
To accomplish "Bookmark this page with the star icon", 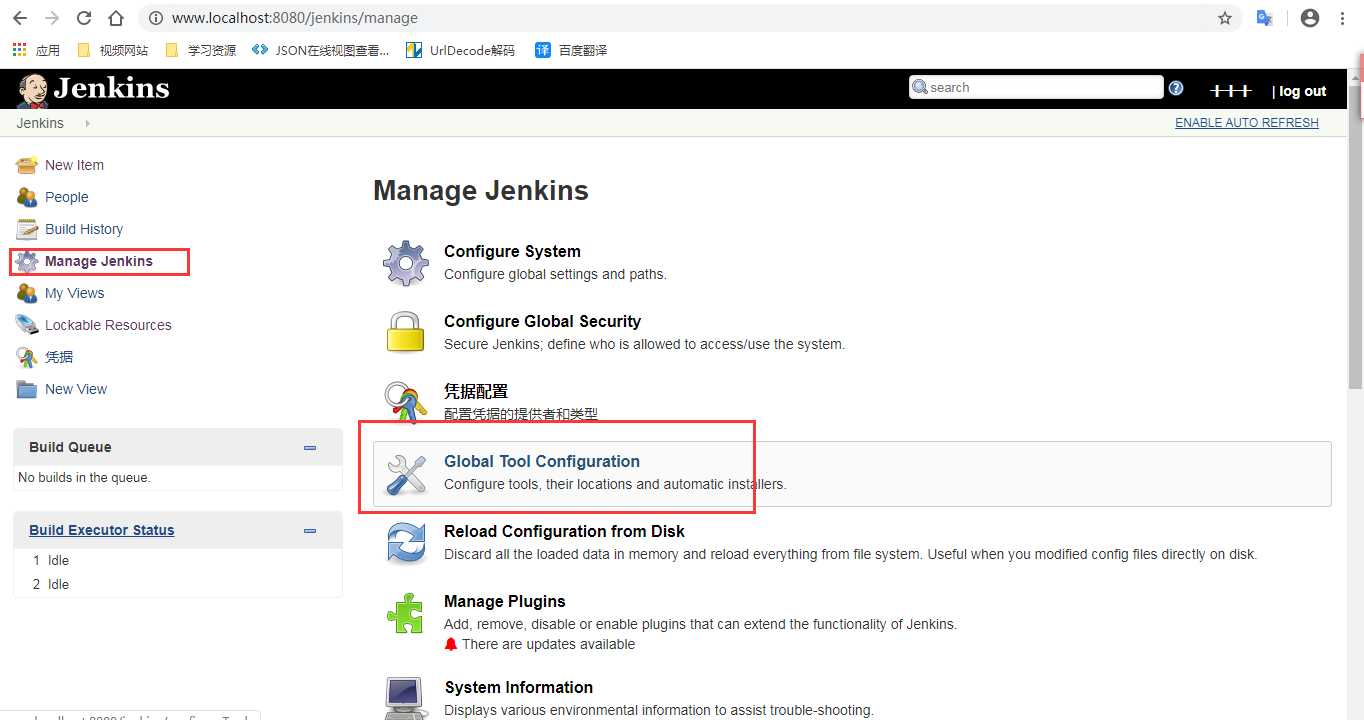I will click(x=1225, y=18).
